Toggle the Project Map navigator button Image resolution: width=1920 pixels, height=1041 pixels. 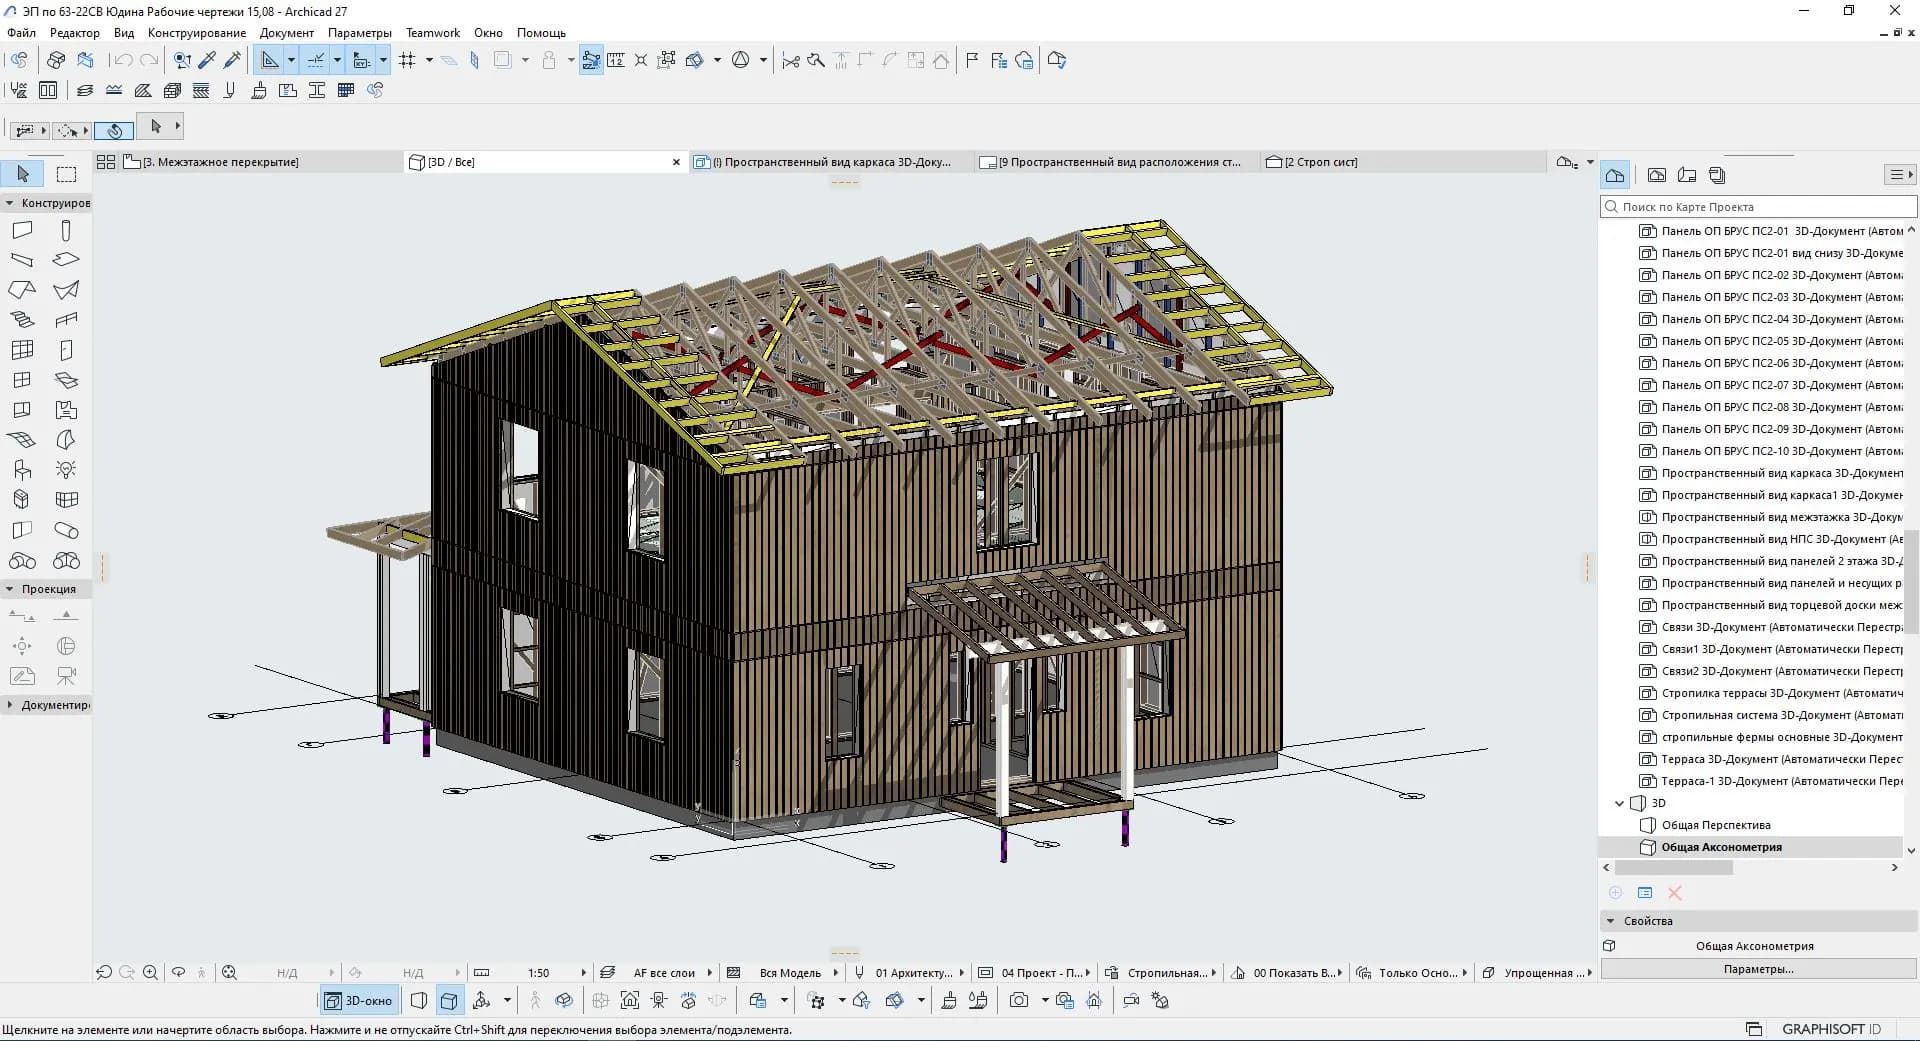click(1615, 175)
